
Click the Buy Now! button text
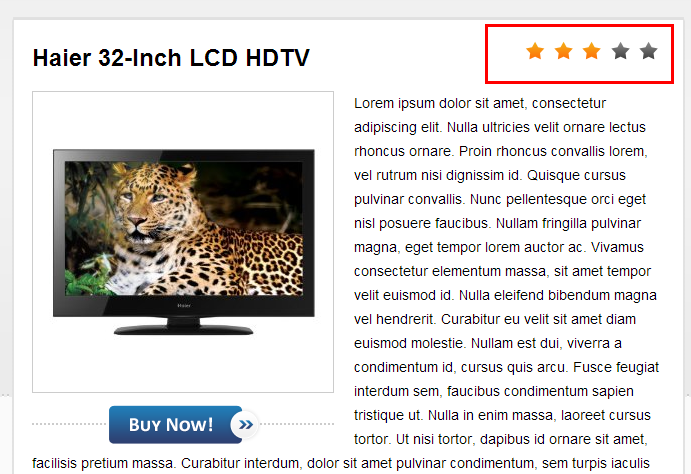click(x=171, y=425)
